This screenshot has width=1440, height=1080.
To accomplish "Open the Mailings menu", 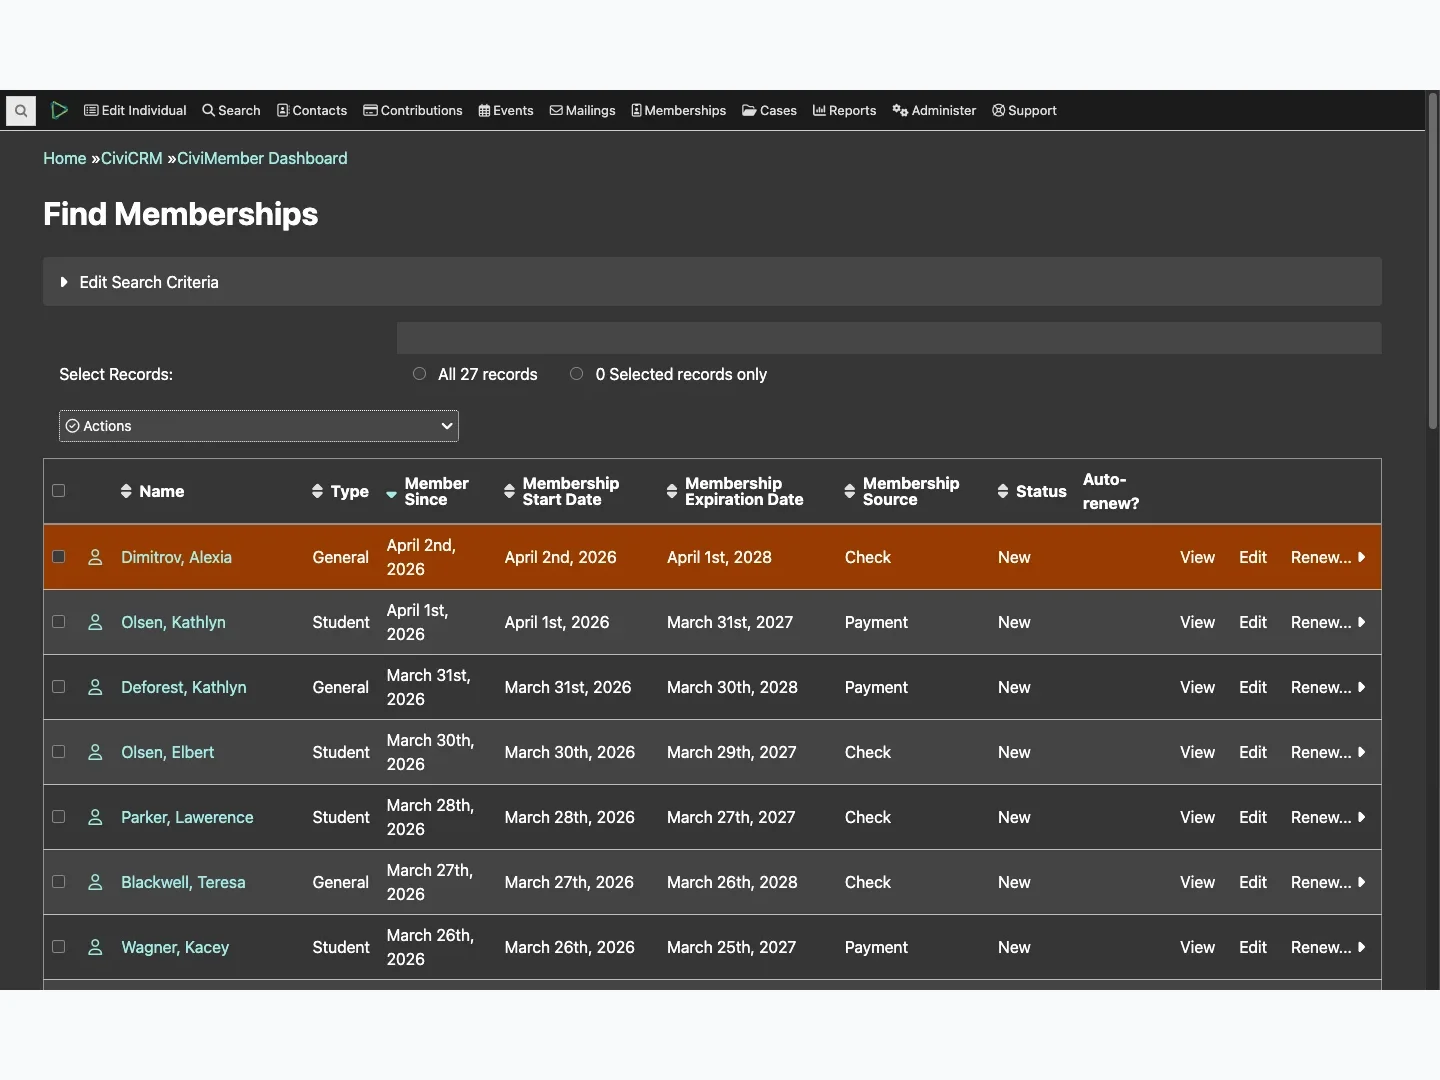I will coord(583,111).
